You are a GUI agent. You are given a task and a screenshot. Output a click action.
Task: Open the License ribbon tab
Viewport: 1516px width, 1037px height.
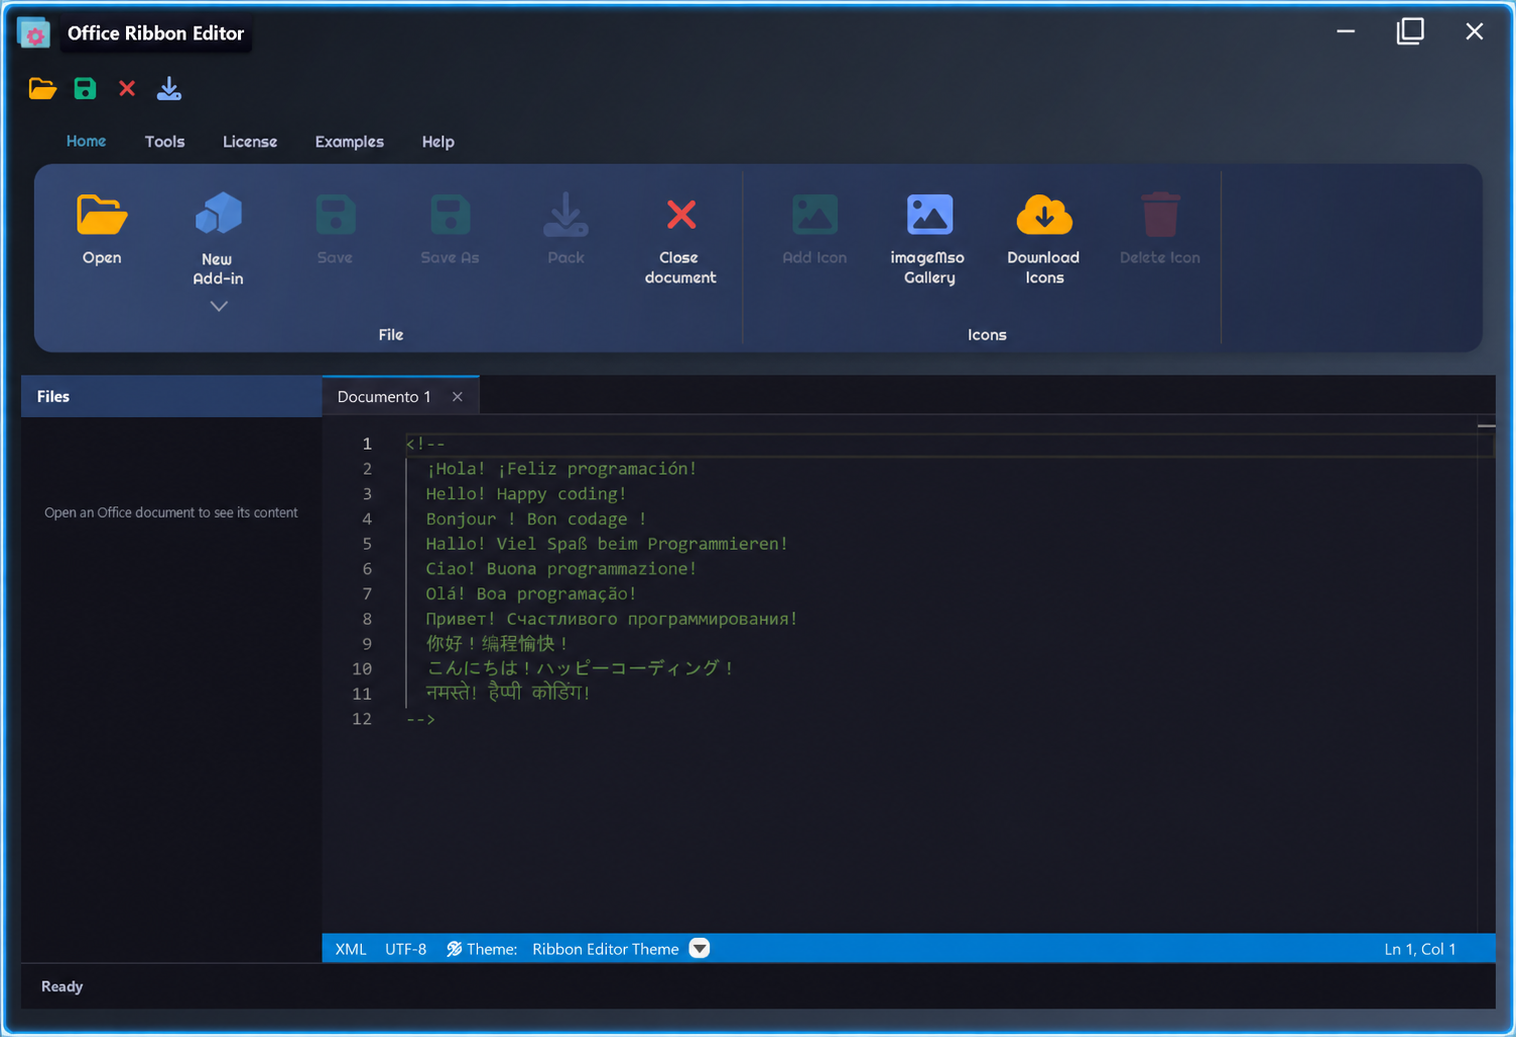pyautogui.click(x=250, y=142)
